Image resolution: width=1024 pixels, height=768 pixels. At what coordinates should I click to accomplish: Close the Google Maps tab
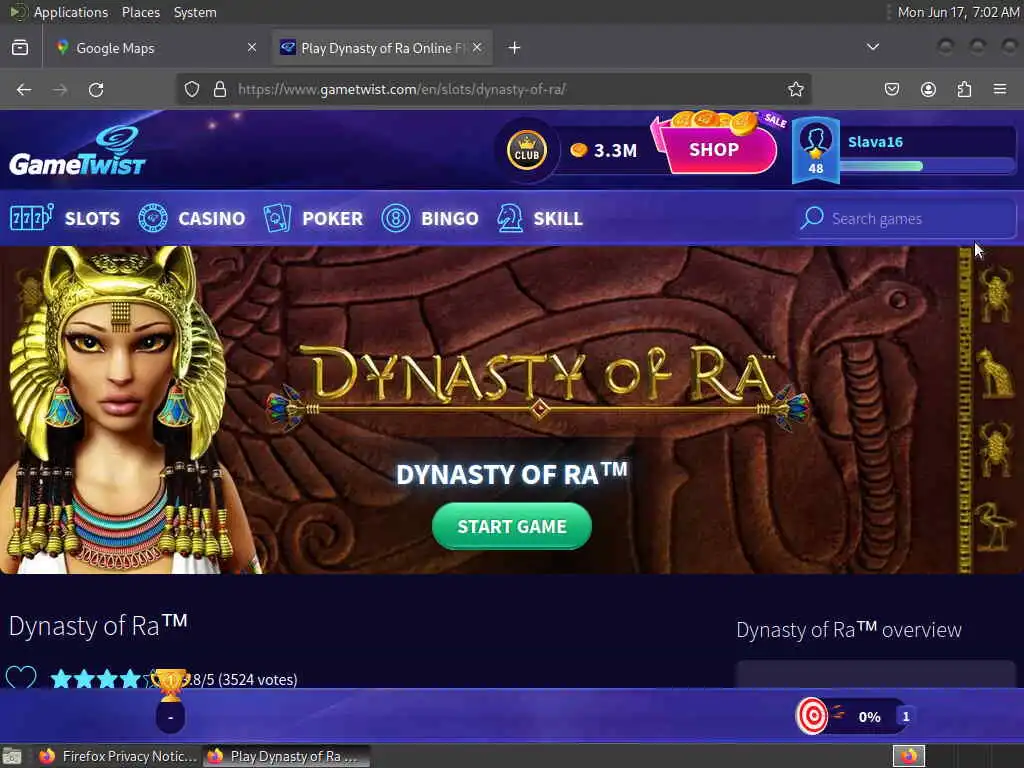point(252,47)
